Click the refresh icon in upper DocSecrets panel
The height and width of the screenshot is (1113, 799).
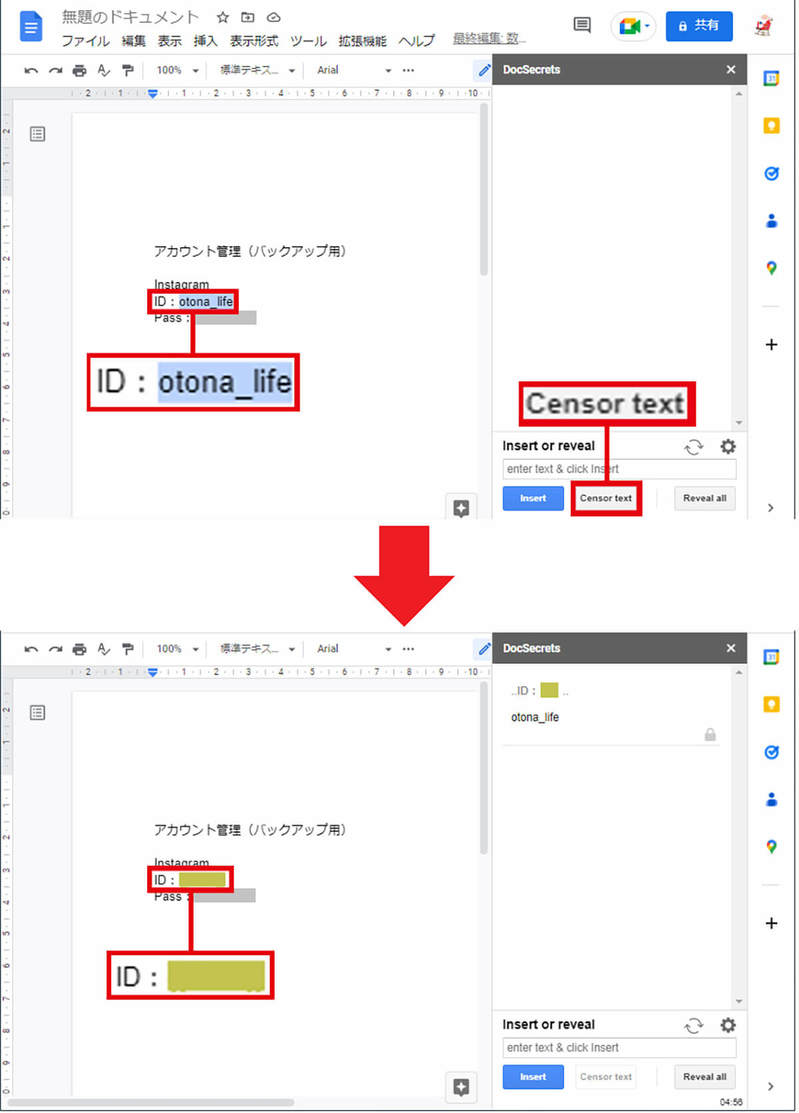pyautogui.click(x=694, y=447)
